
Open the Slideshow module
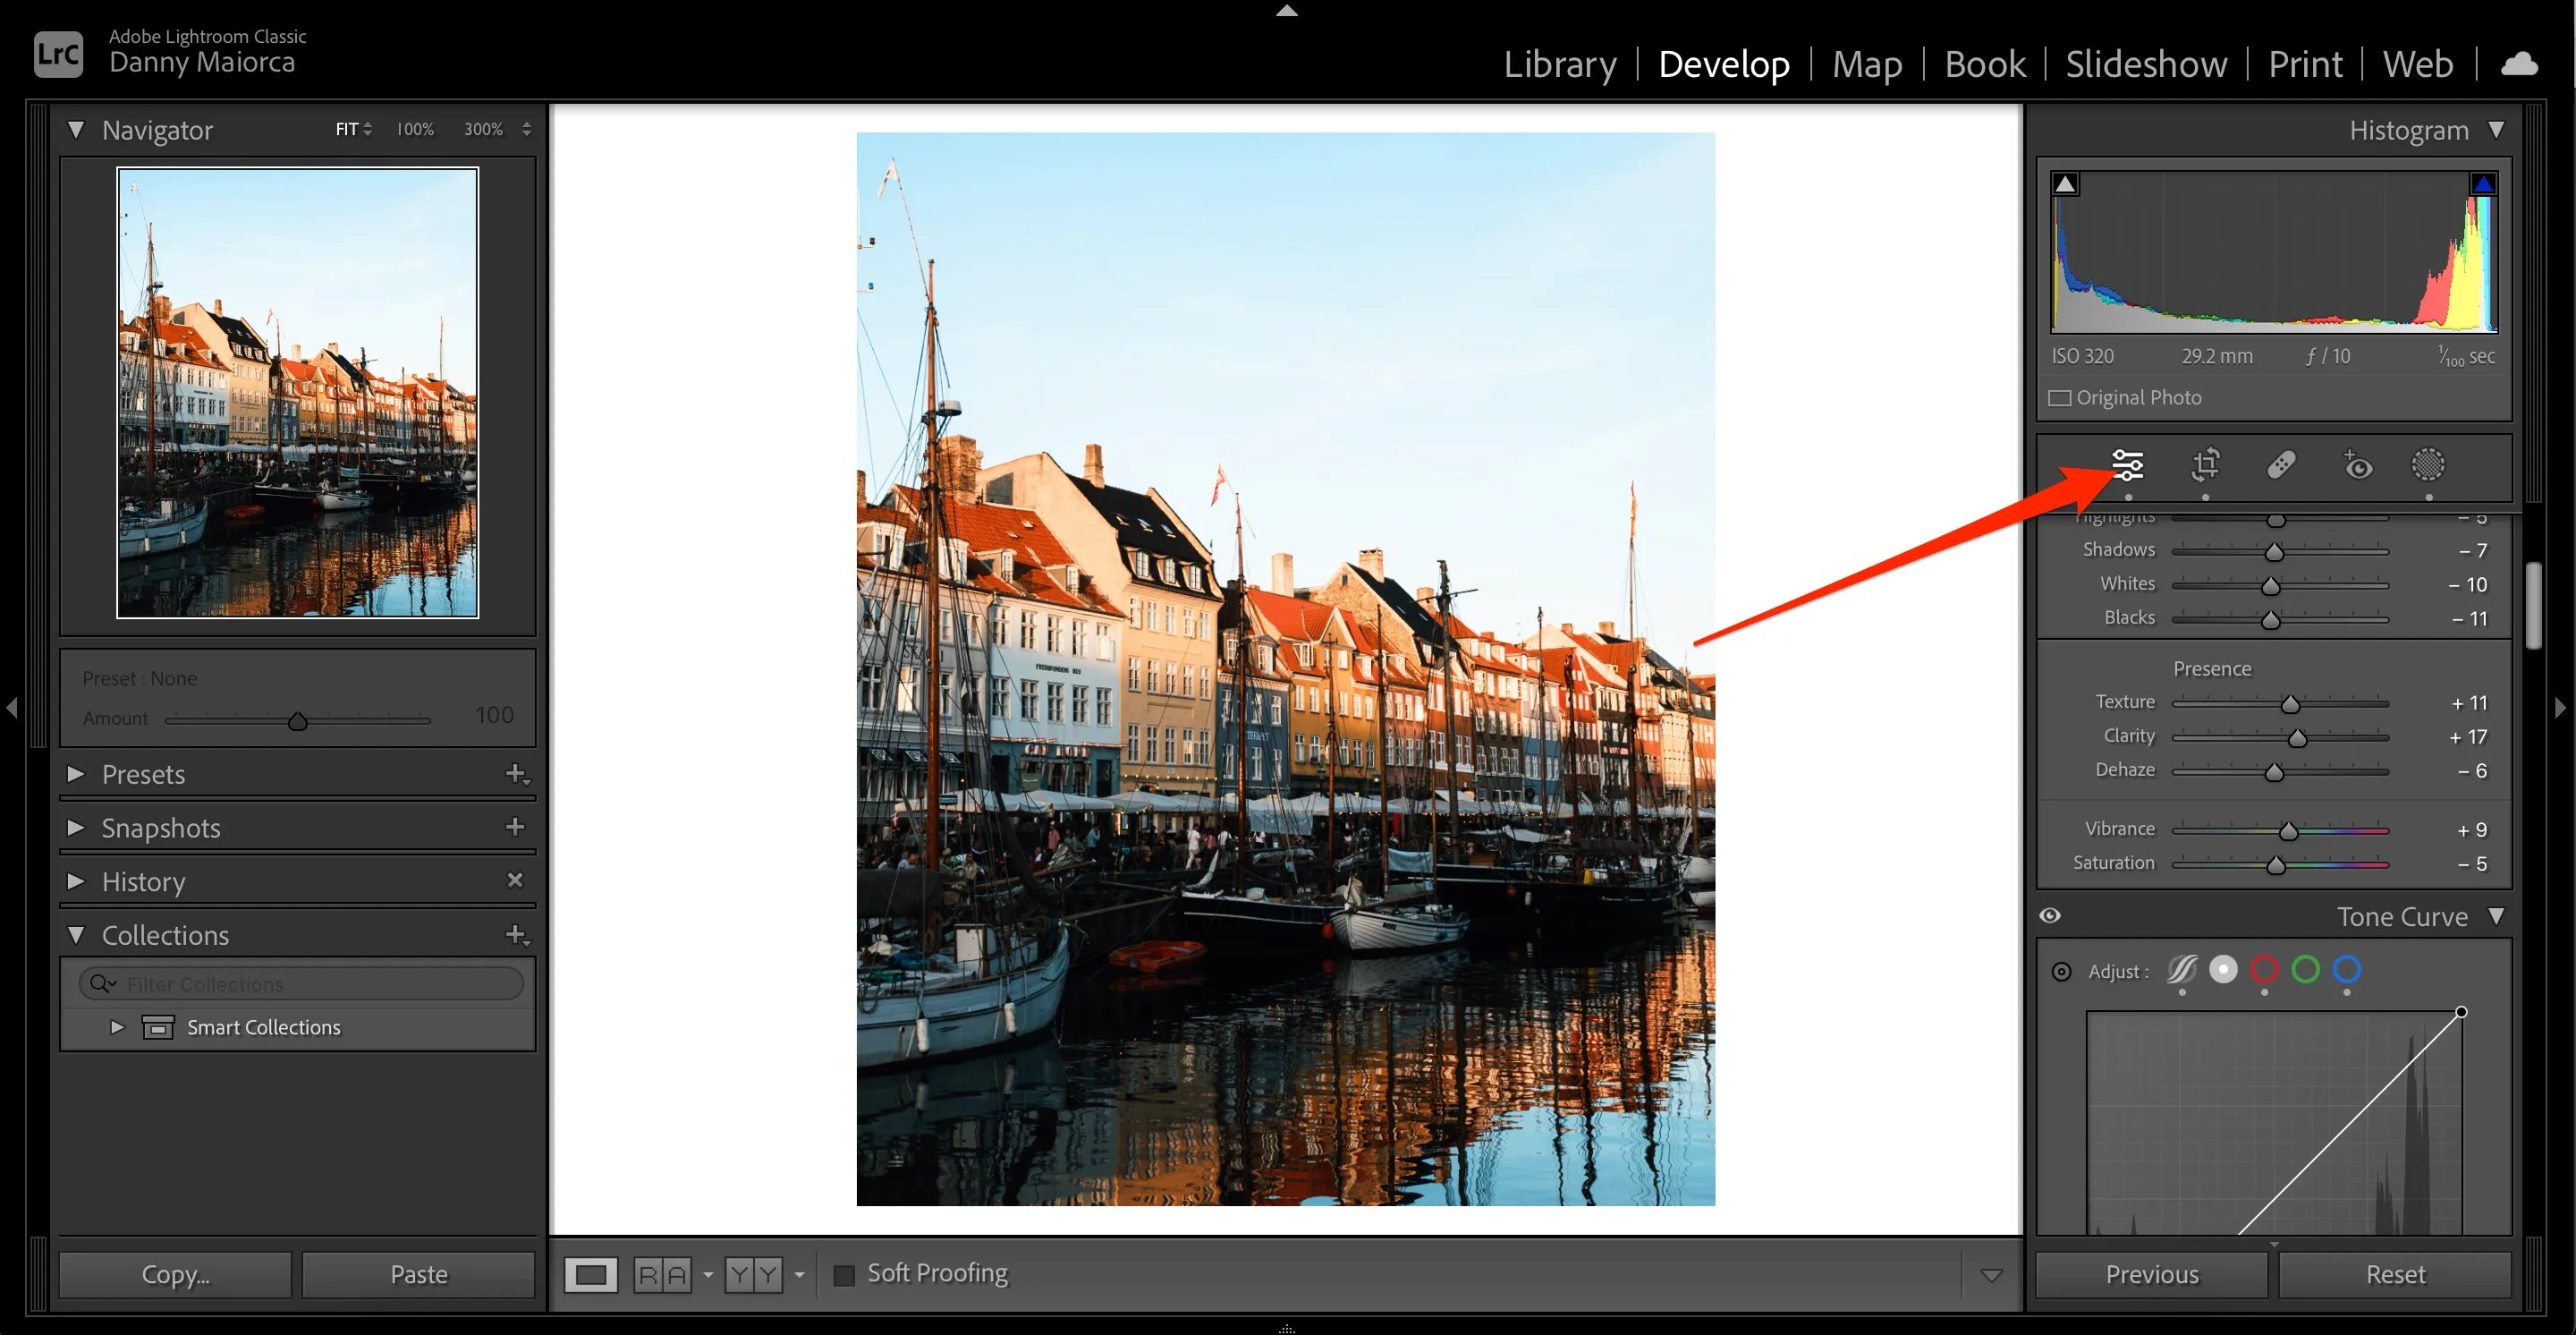coord(2146,63)
